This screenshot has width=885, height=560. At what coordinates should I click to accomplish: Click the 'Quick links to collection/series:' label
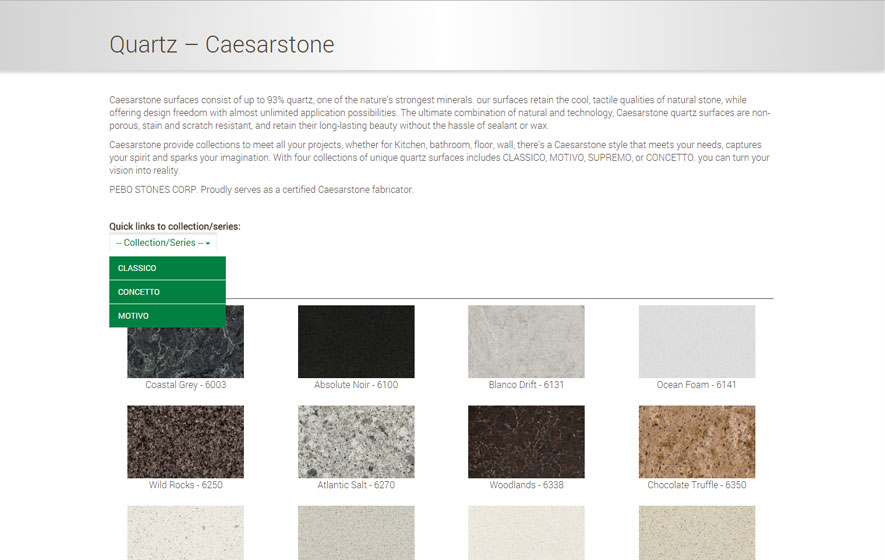pyautogui.click(x=175, y=226)
